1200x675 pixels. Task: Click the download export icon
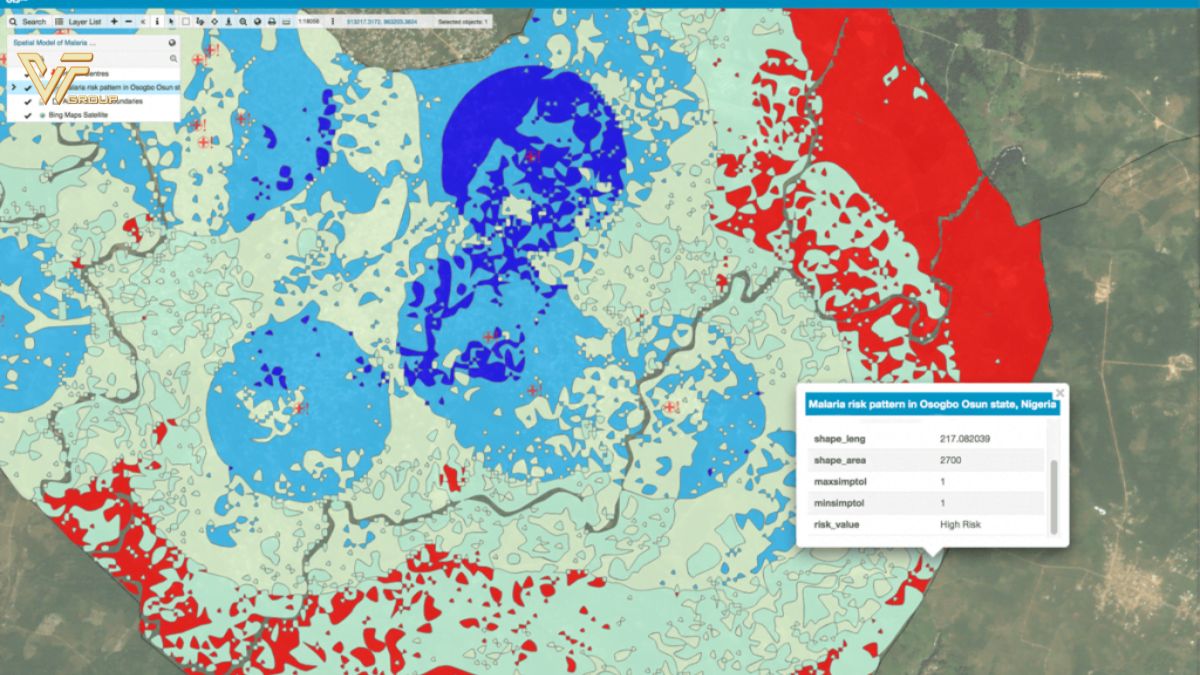pos(230,21)
